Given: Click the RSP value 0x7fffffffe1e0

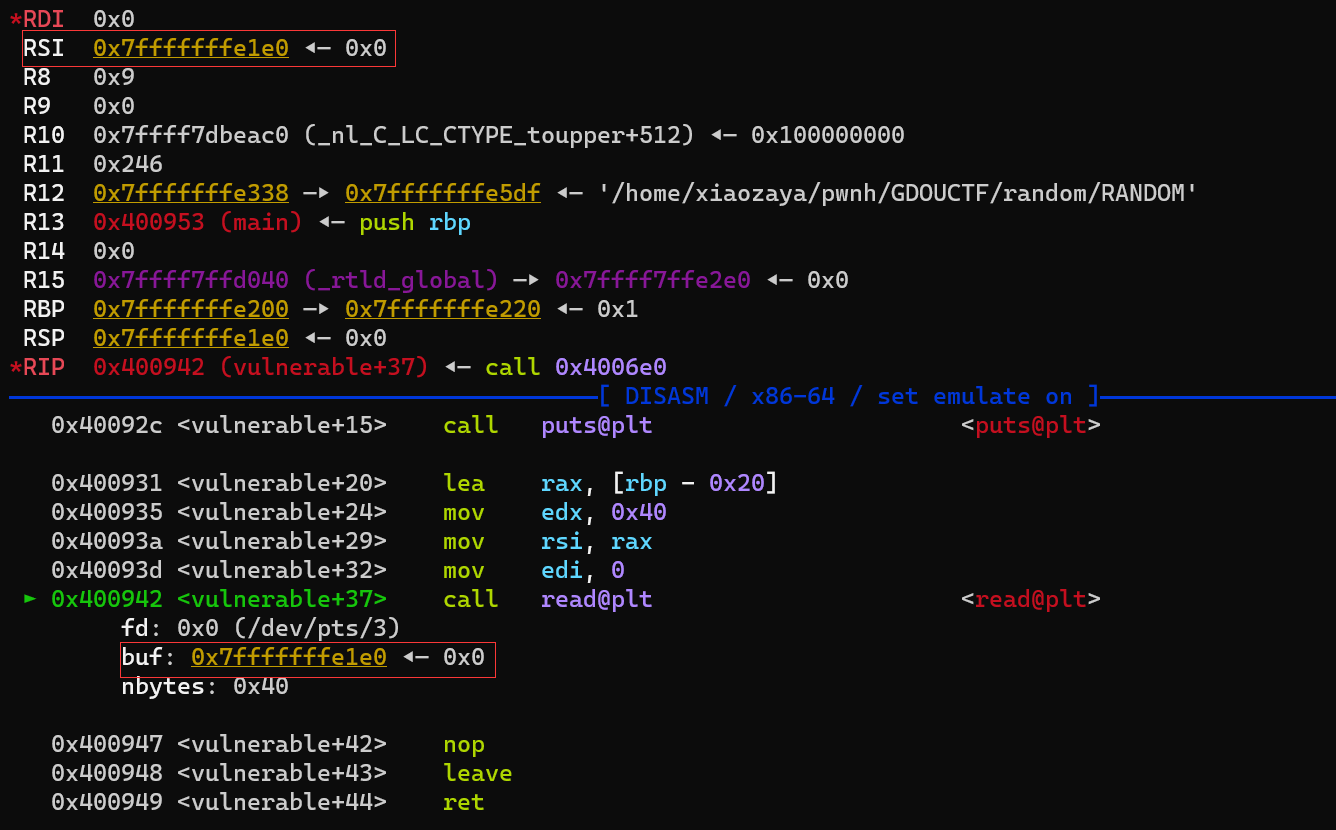Looking at the screenshot, I should point(191,338).
